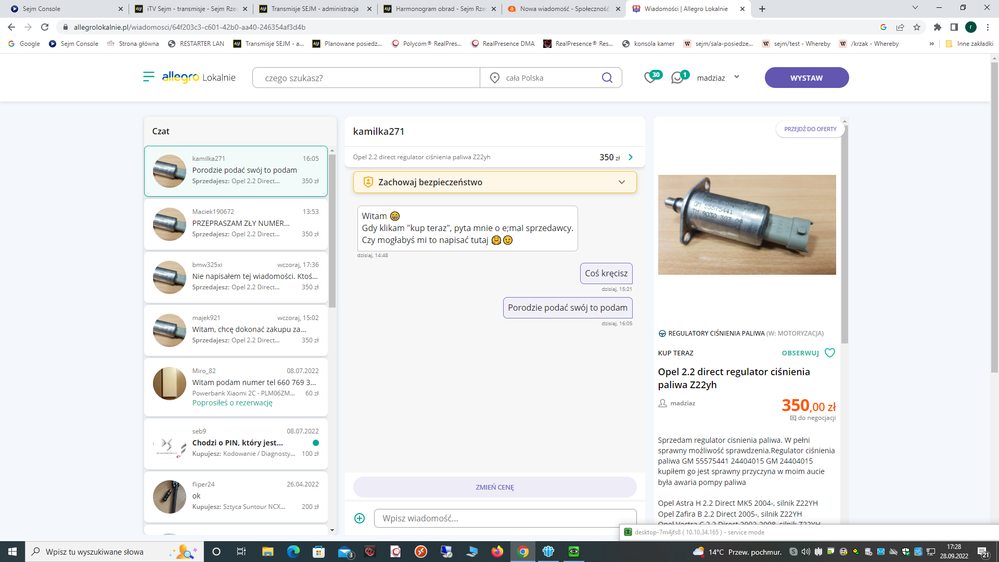Switch to Nowa wiadomość - Społeczność tab
The width and height of the screenshot is (999, 562).
(563, 9)
